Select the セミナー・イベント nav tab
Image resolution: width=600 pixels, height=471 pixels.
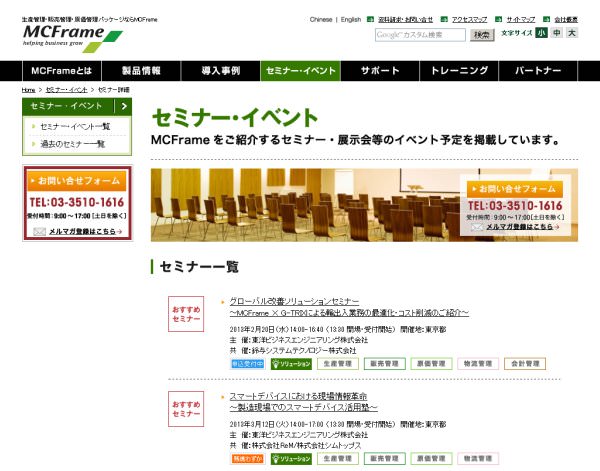point(300,71)
